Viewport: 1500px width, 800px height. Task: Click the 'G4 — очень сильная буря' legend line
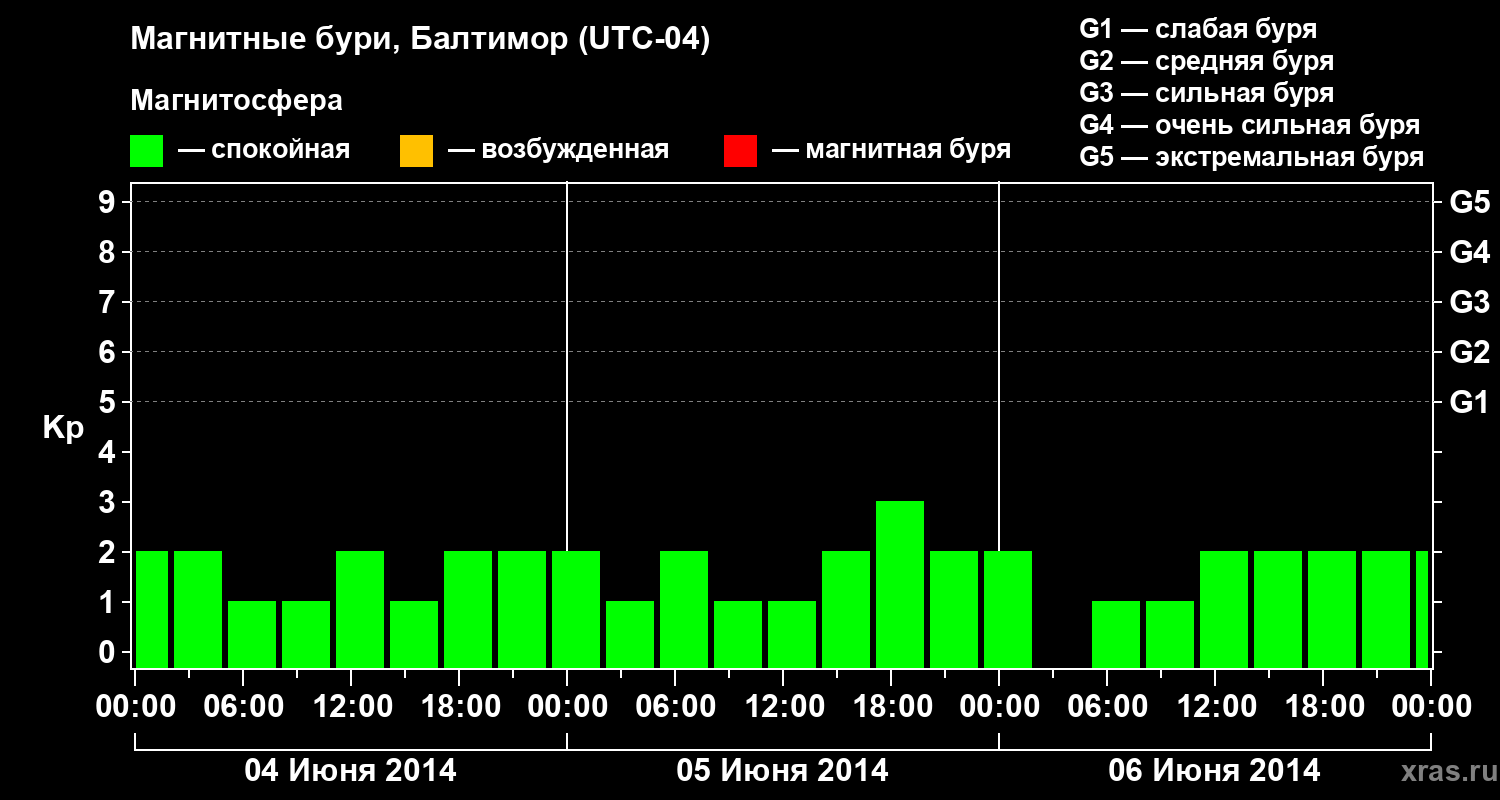[1250, 125]
